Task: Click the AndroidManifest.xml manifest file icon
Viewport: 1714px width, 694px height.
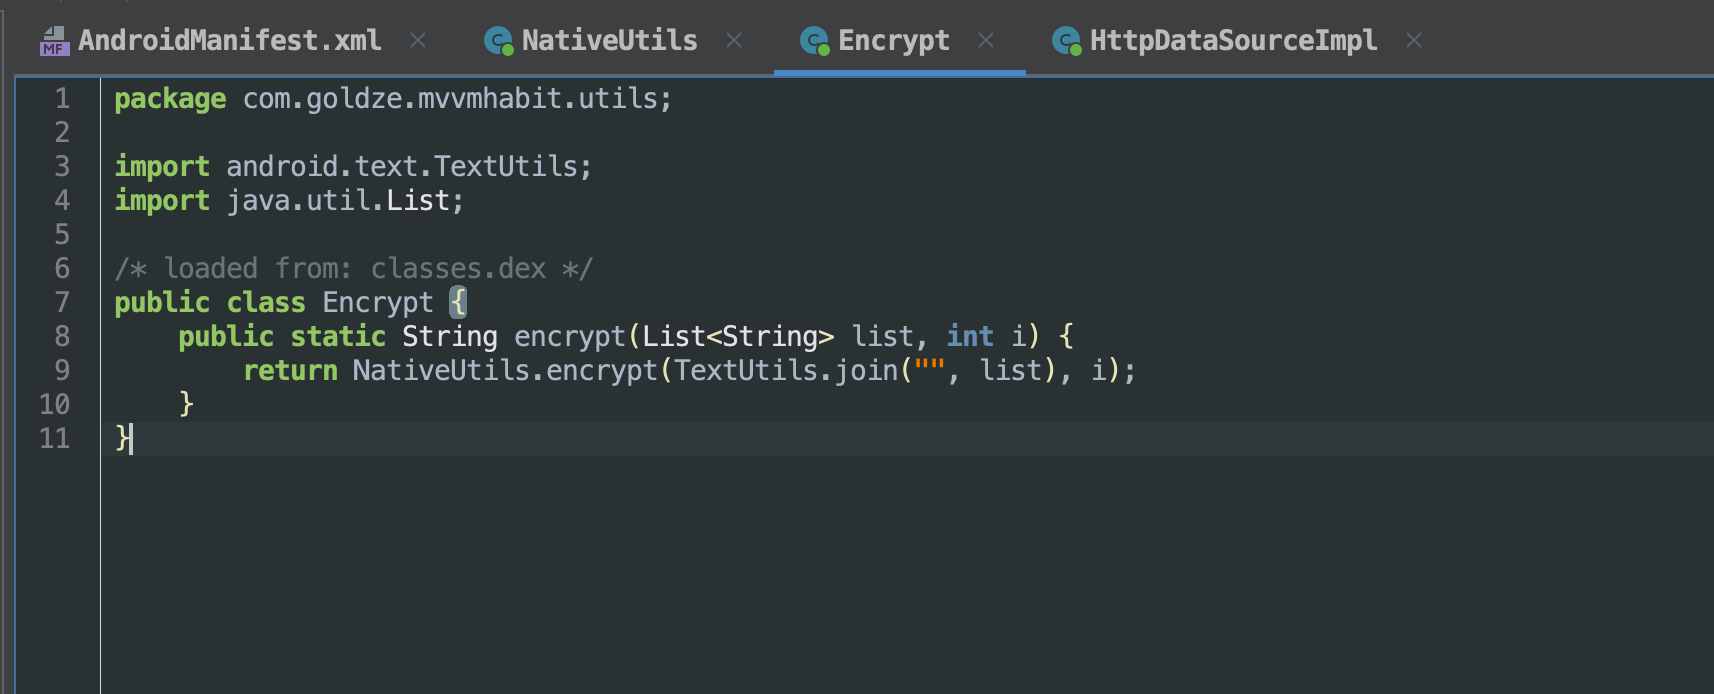Action: click(x=54, y=41)
